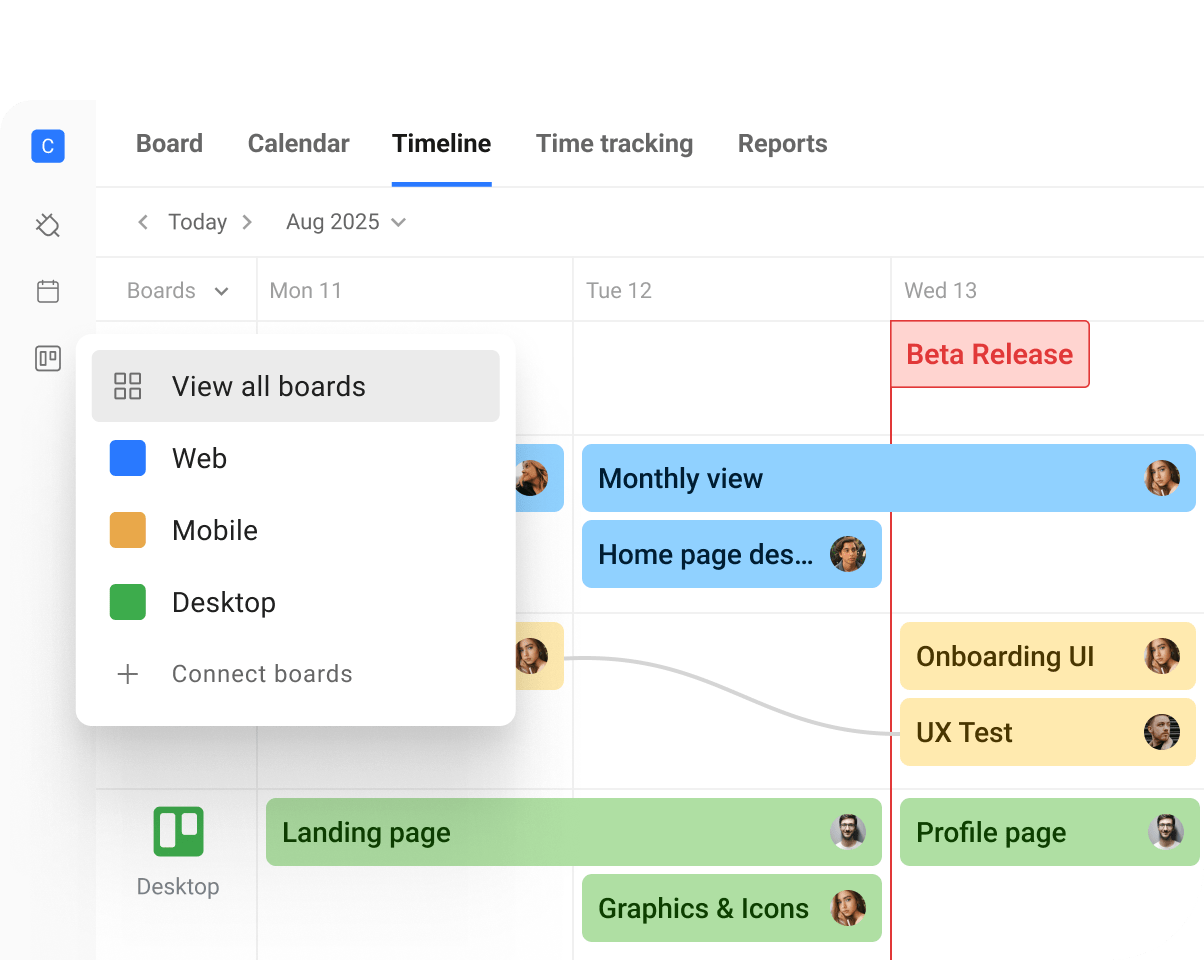Image resolution: width=1204 pixels, height=960 pixels.
Task: Click the Today button
Action: pos(197,221)
